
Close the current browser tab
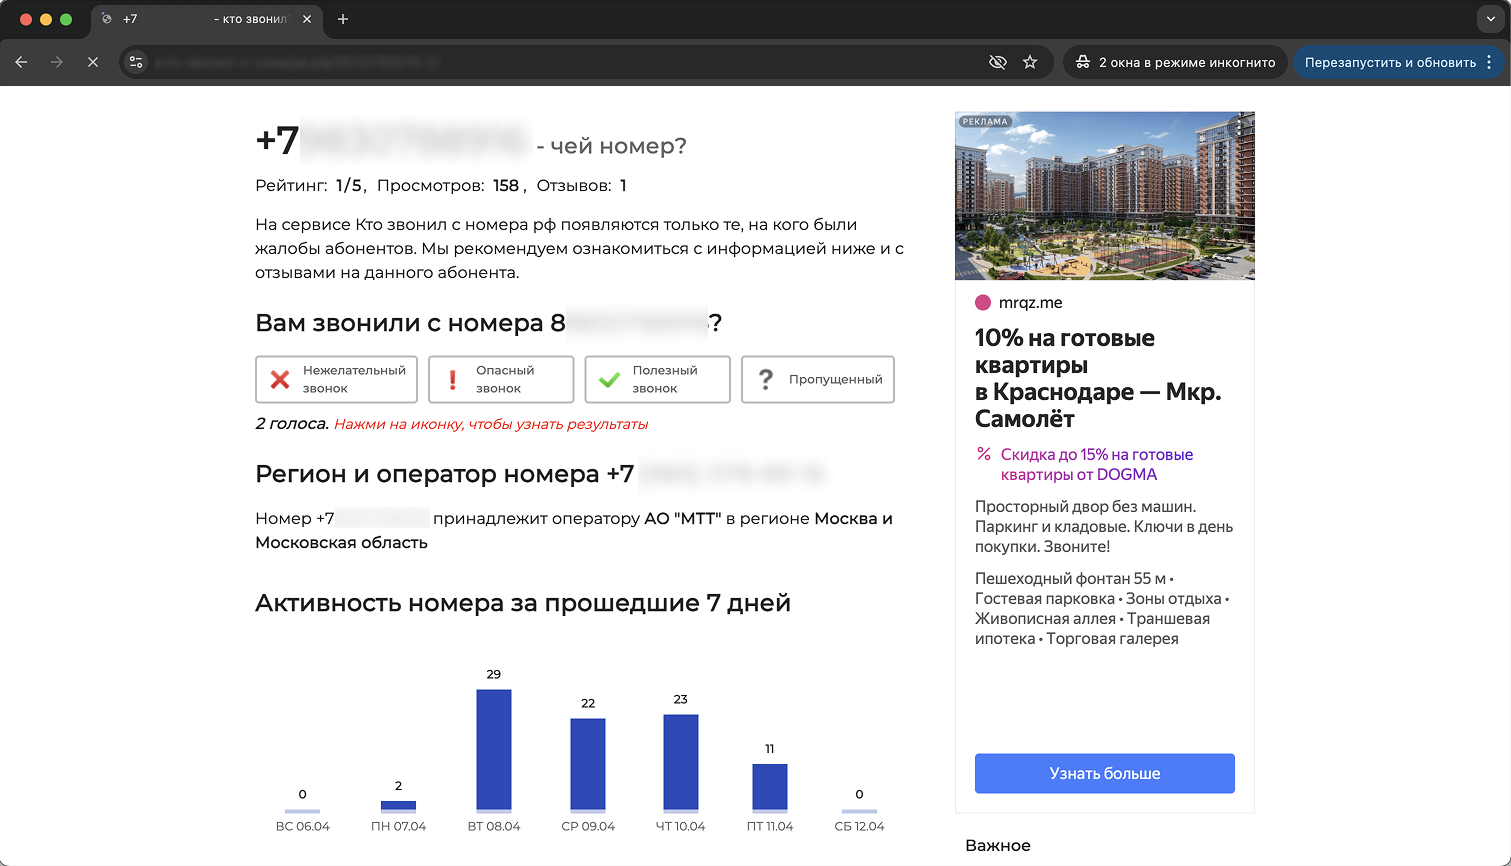(307, 19)
